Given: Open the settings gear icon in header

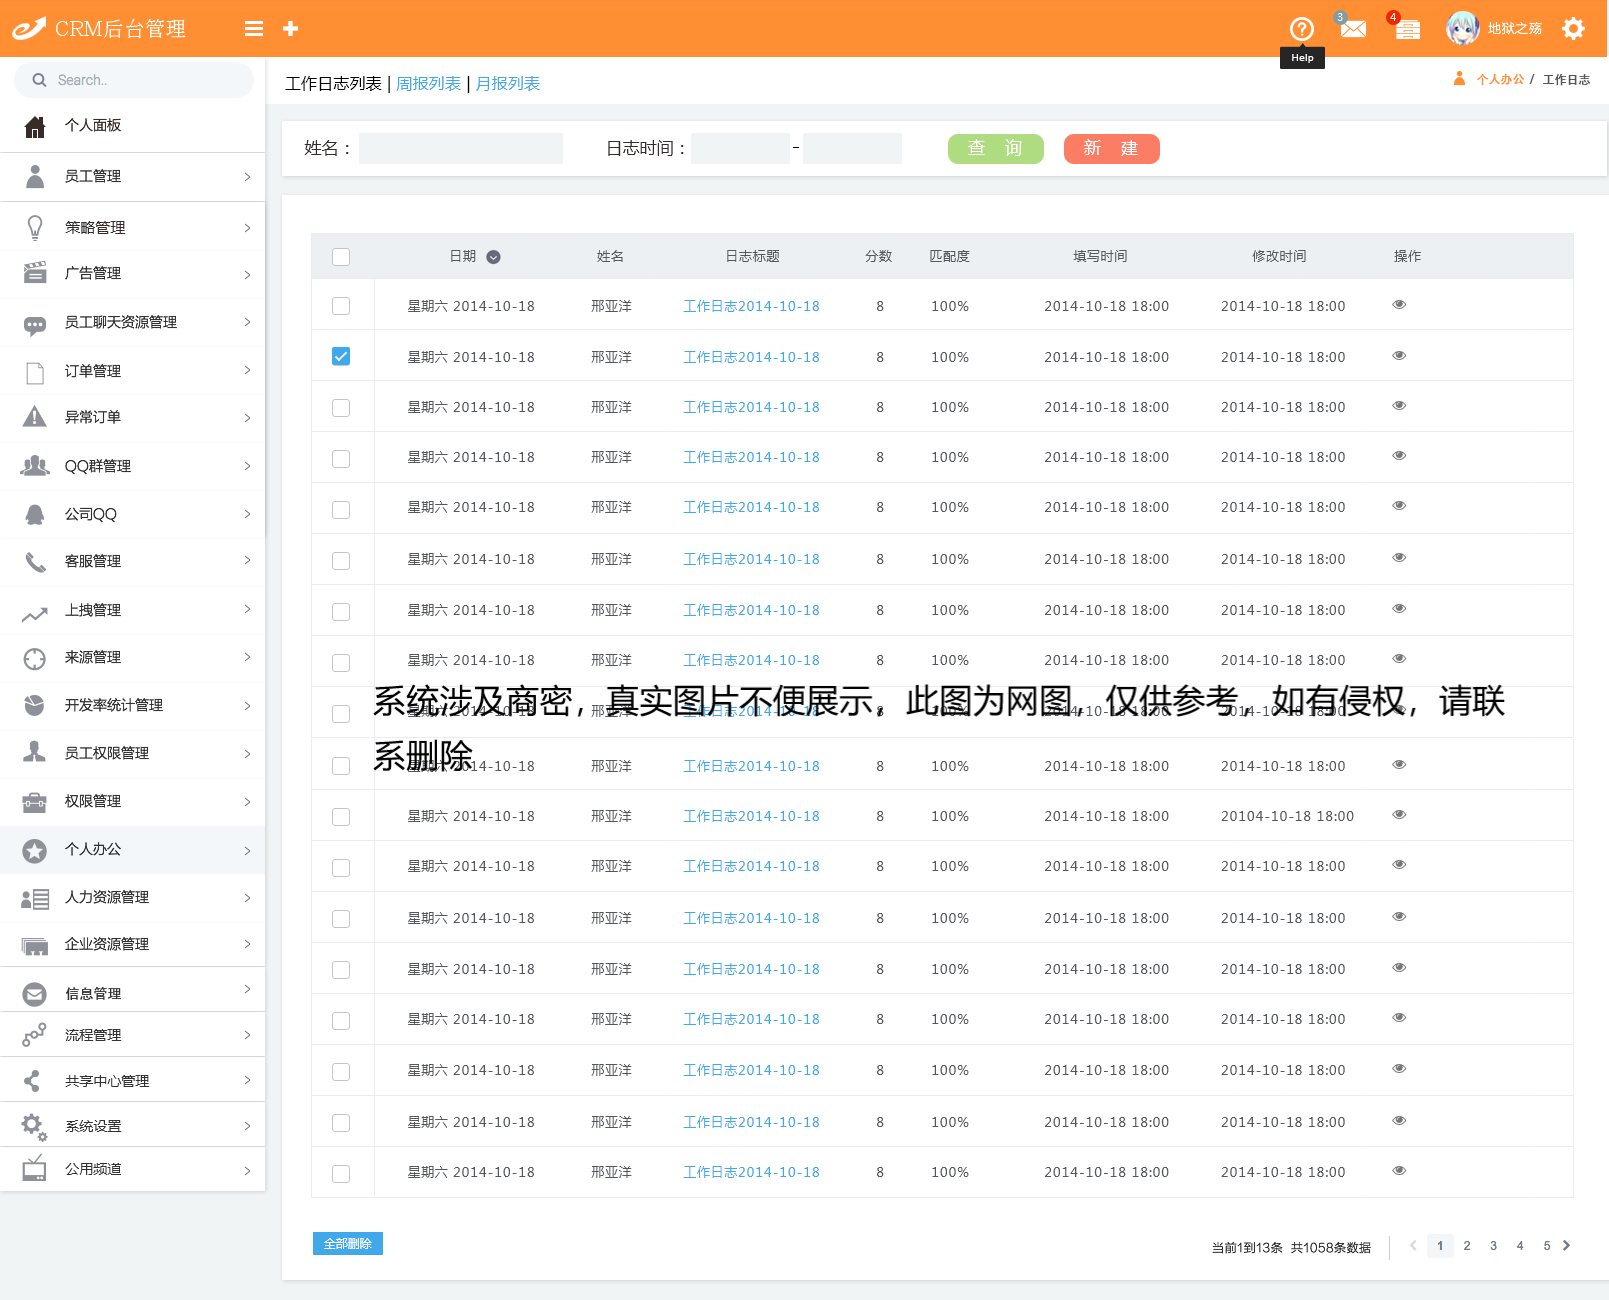Looking at the screenshot, I should (x=1573, y=29).
